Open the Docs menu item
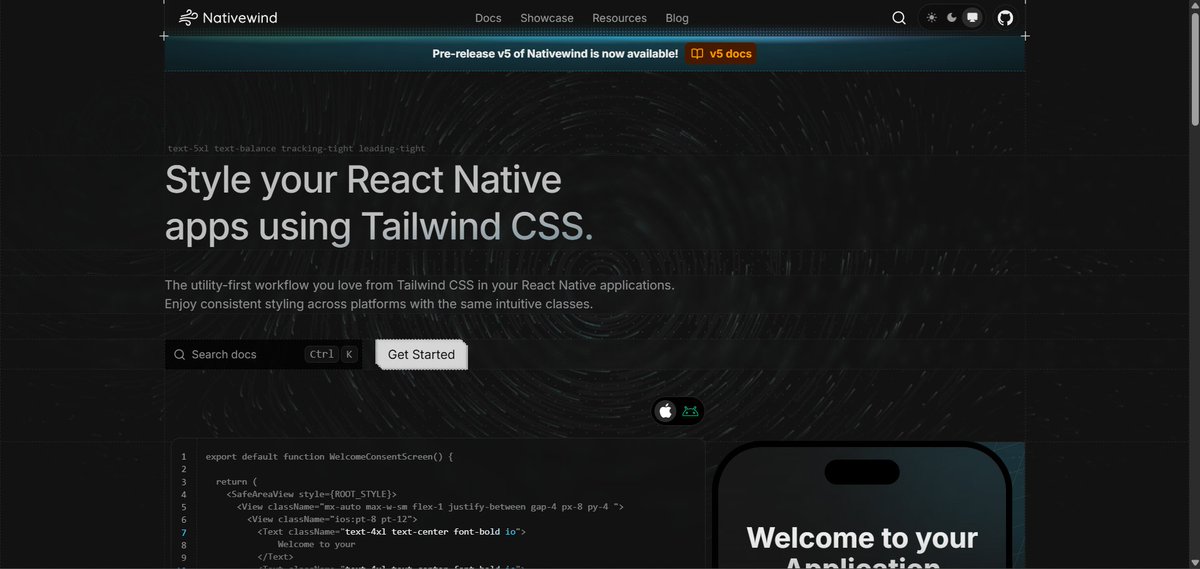This screenshot has width=1200, height=569. tap(488, 18)
